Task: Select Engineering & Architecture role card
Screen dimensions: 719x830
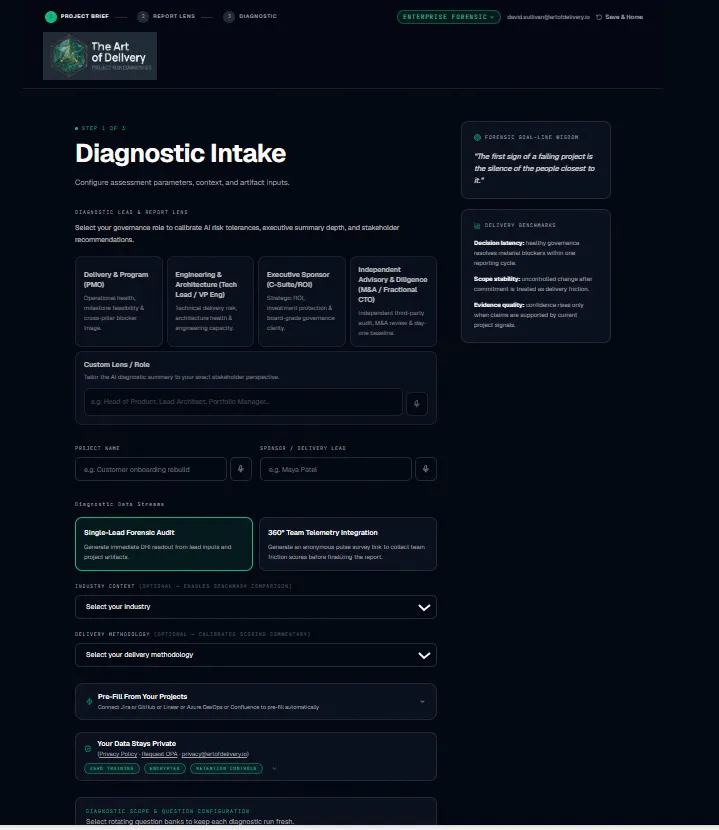Action: (210, 301)
